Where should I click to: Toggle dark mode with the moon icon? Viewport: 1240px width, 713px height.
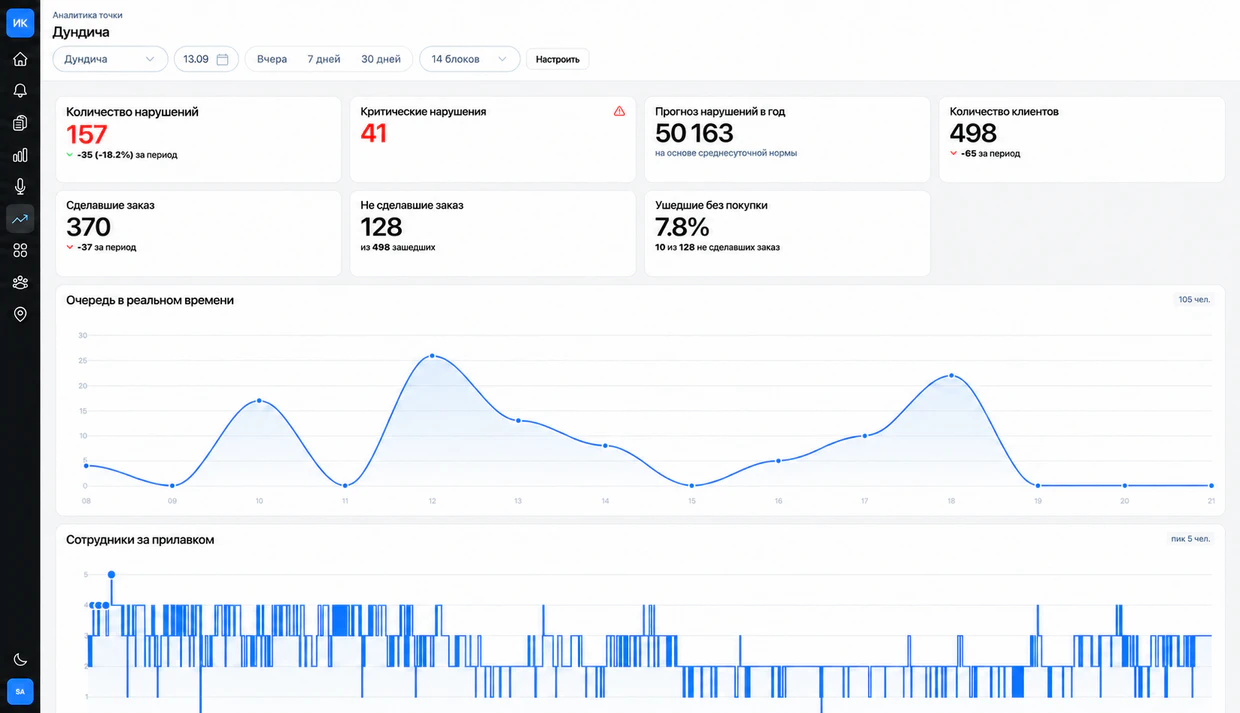click(x=20, y=660)
